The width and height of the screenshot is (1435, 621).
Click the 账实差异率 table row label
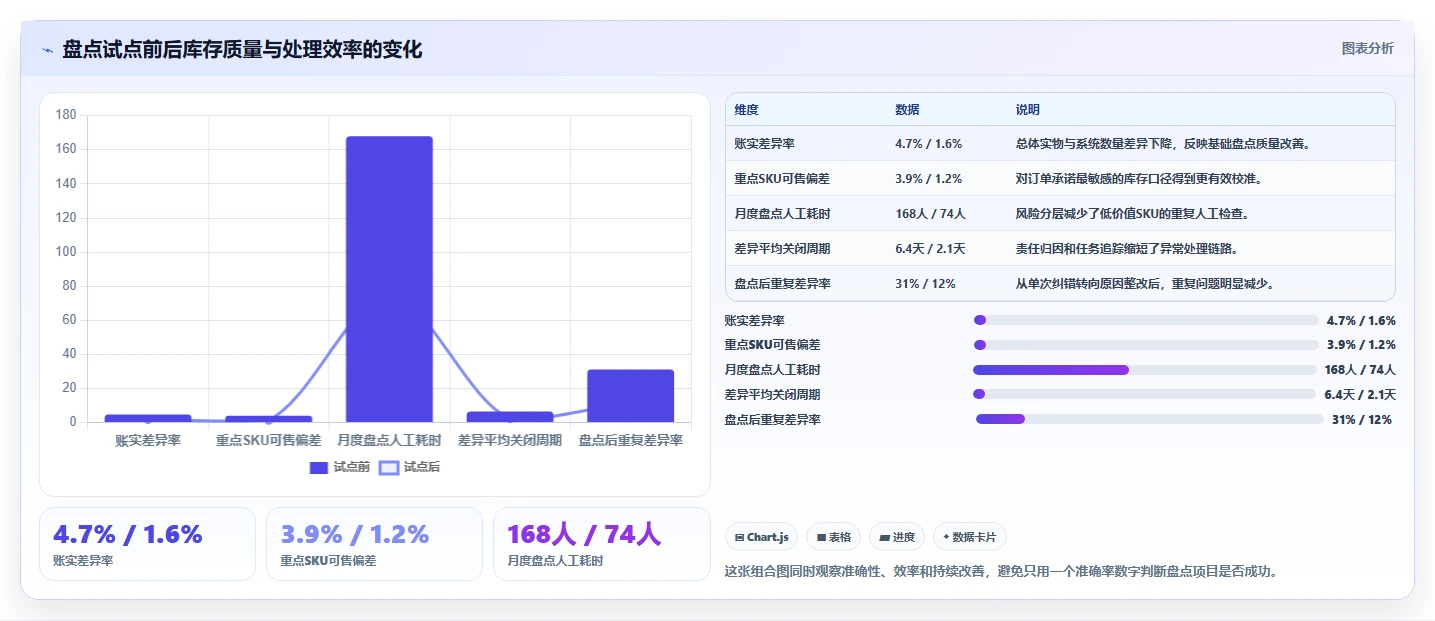point(764,144)
